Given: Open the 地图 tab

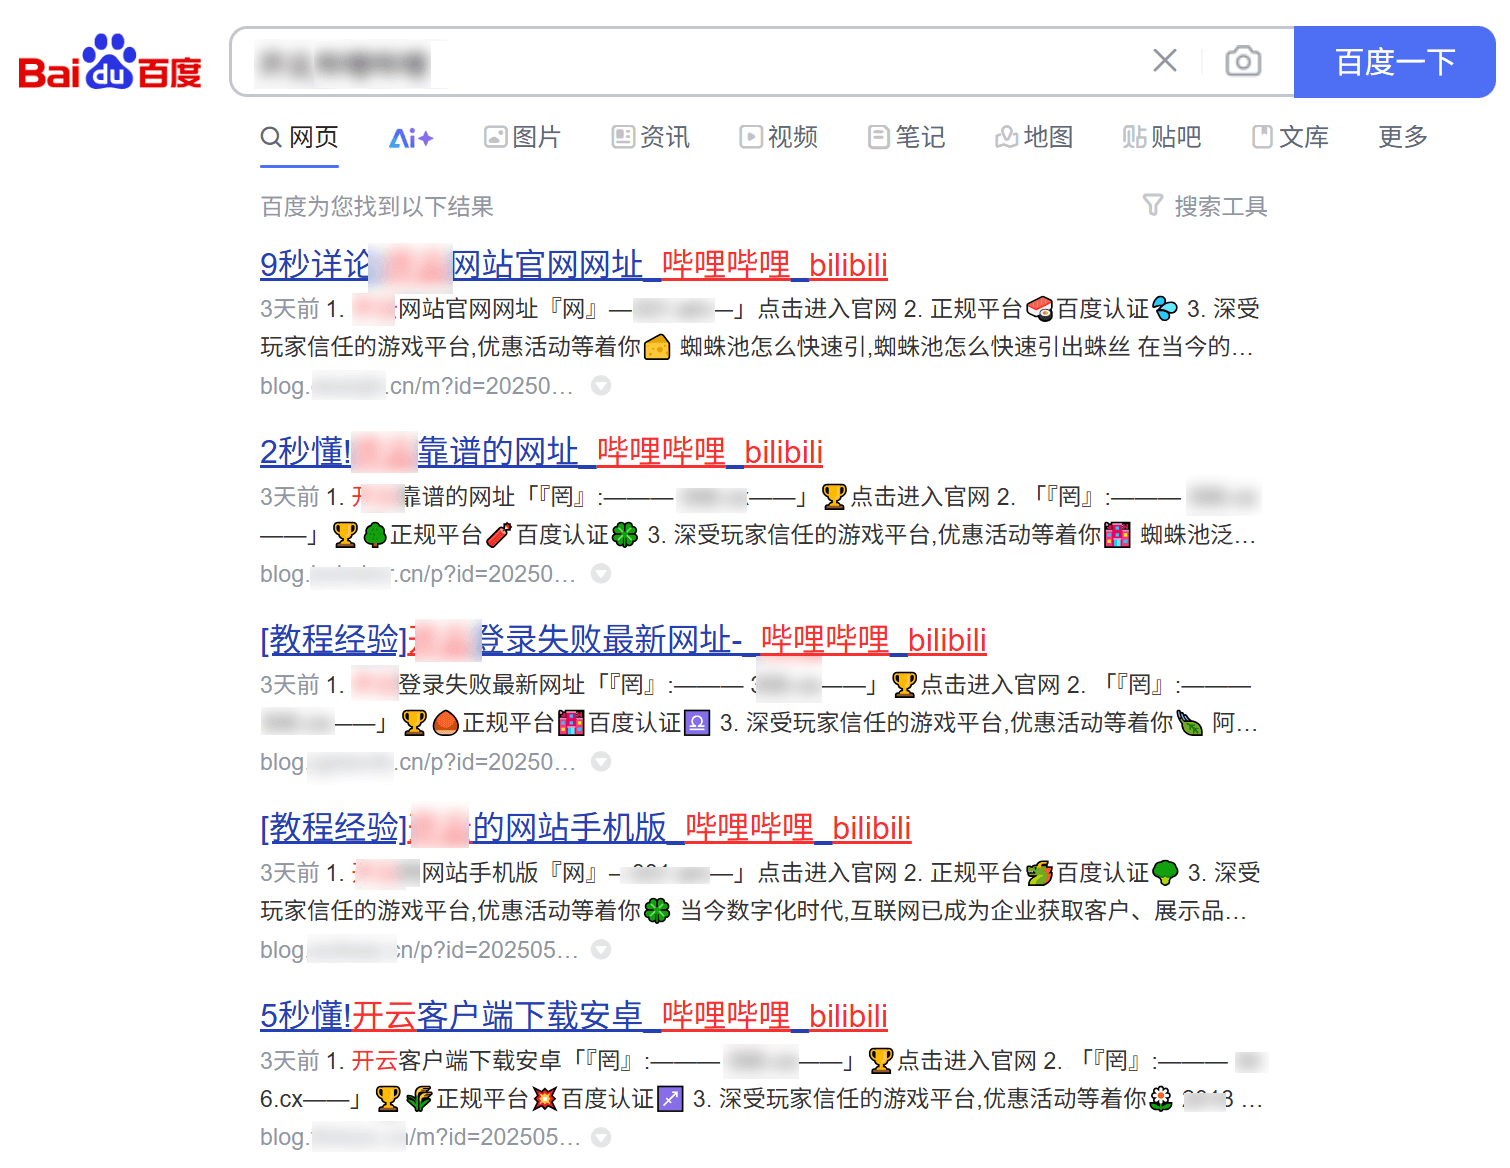Looking at the screenshot, I should click(1034, 137).
